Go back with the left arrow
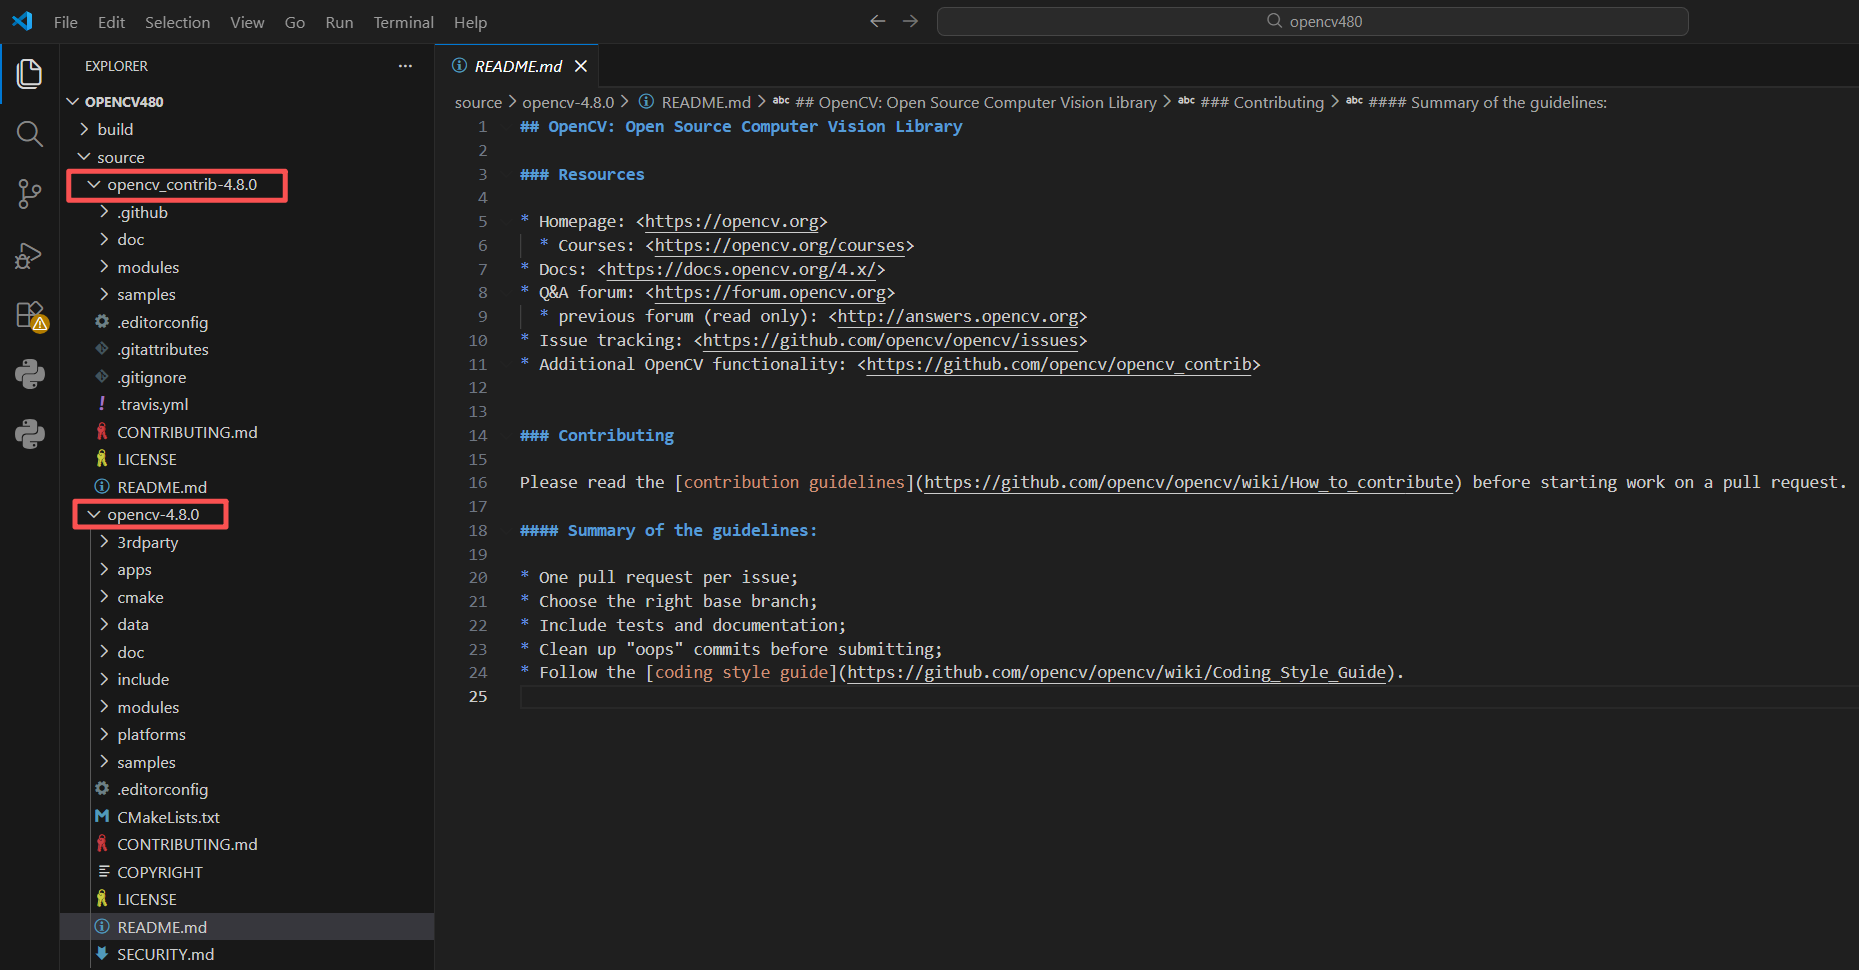This screenshot has height=970, width=1859. [877, 21]
